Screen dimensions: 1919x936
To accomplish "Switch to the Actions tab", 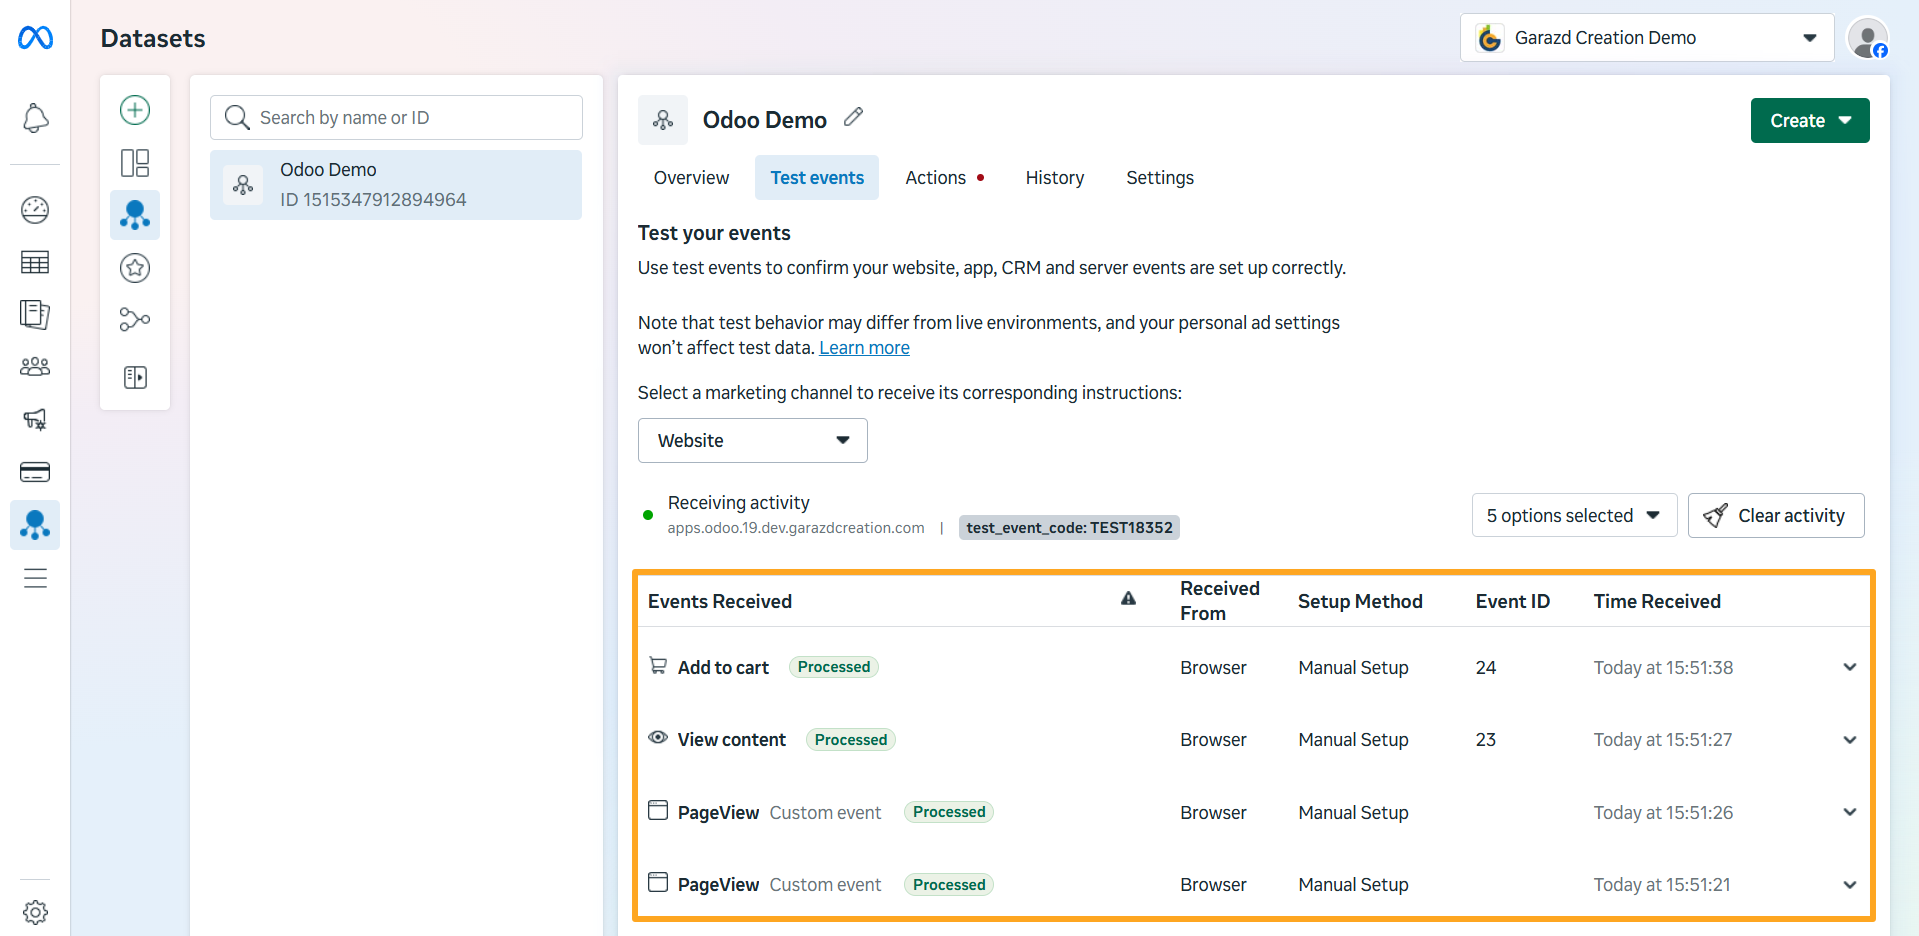I will [944, 178].
